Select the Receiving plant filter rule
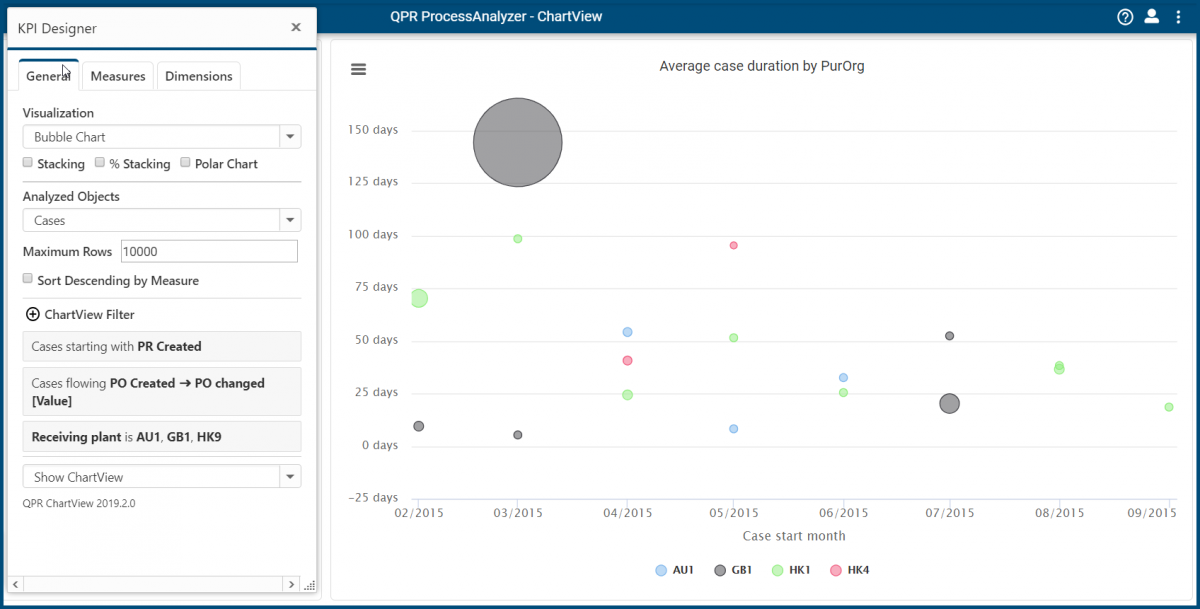Viewport: 1200px width, 609px height. [x=162, y=437]
